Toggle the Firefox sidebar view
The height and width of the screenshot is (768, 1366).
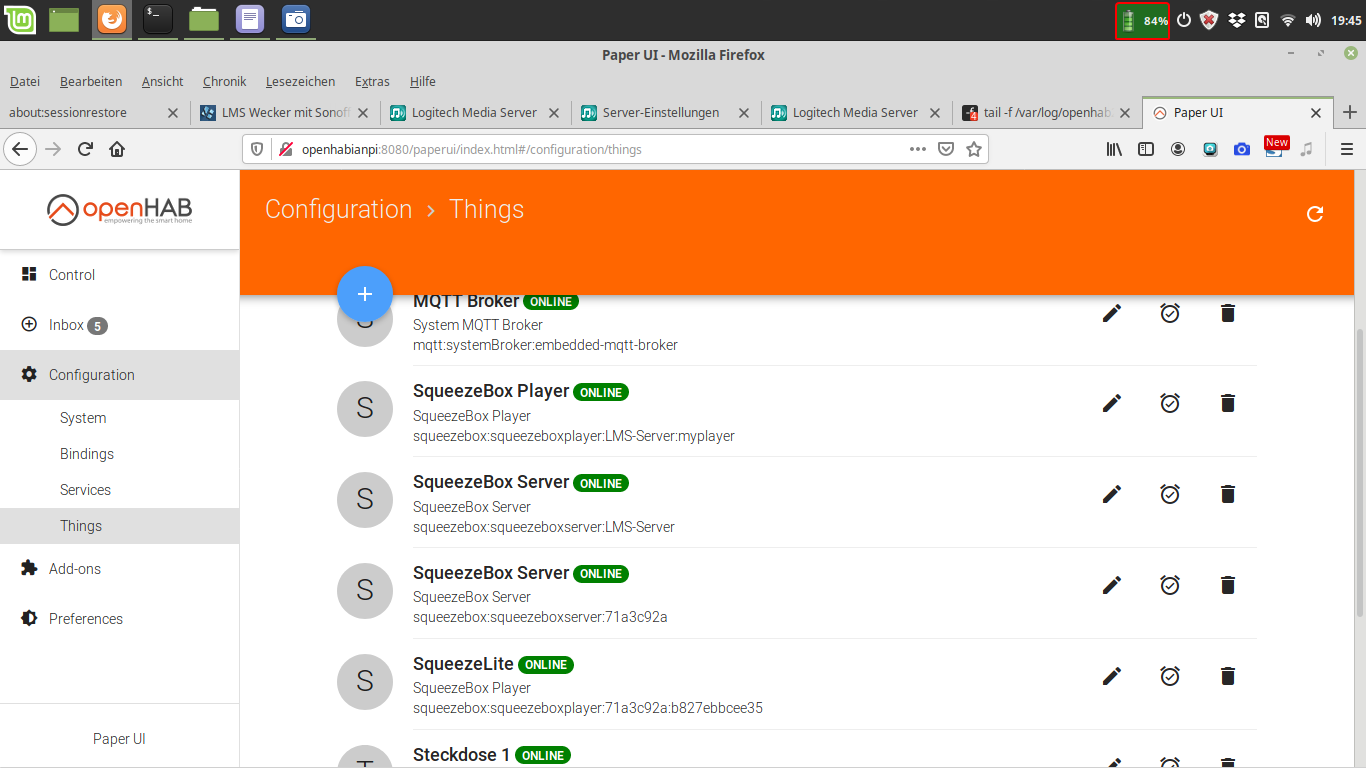pyautogui.click(x=1146, y=149)
